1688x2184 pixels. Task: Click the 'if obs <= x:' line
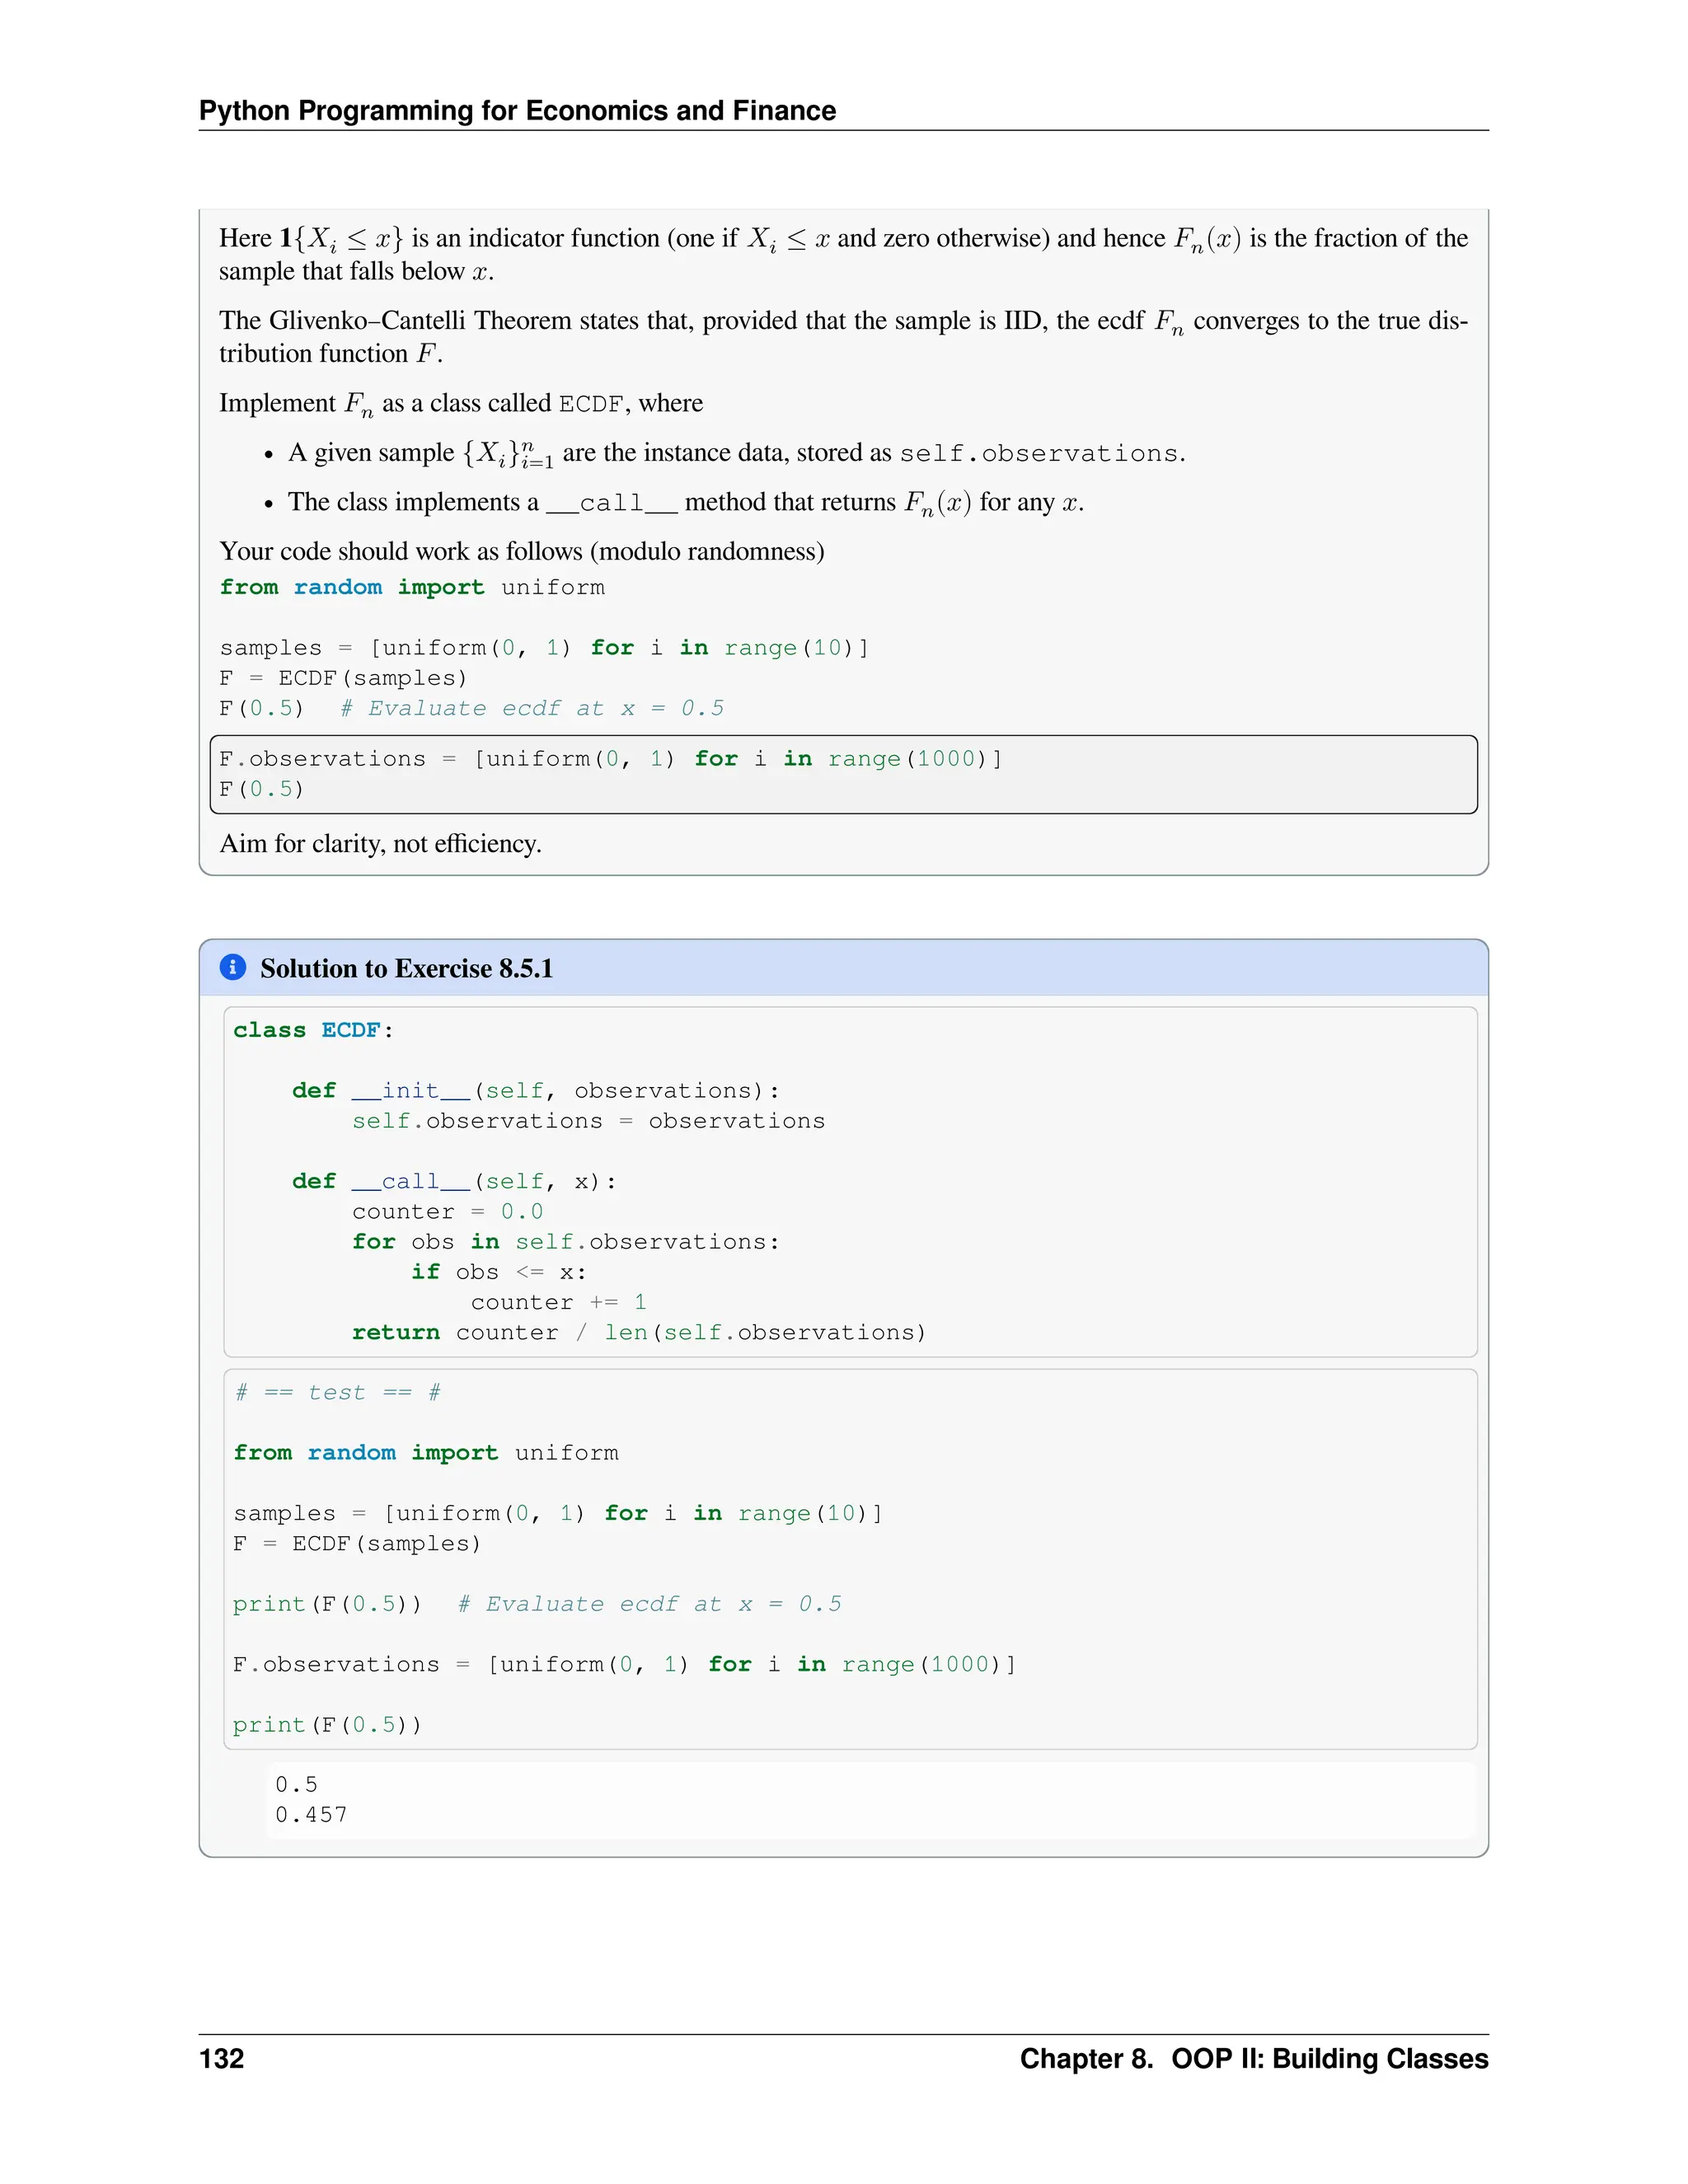tap(499, 1272)
